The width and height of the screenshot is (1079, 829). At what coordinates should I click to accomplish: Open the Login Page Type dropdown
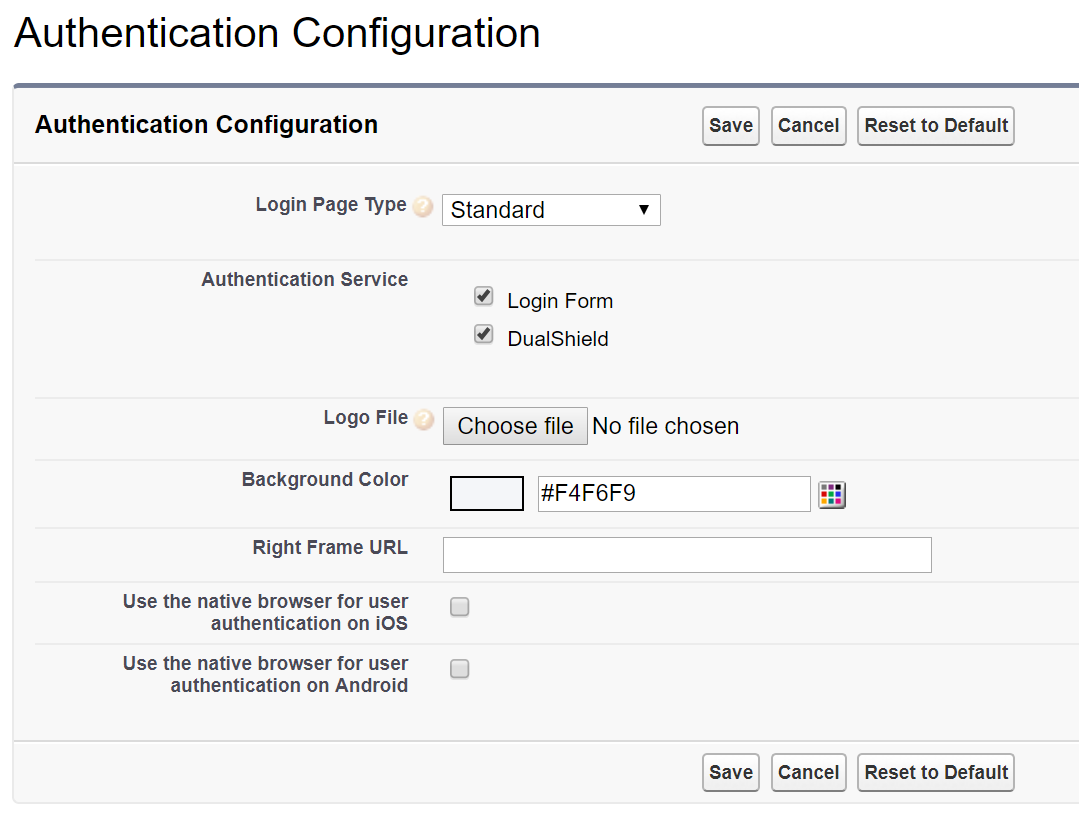pyautogui.click(x=551, y=210)
